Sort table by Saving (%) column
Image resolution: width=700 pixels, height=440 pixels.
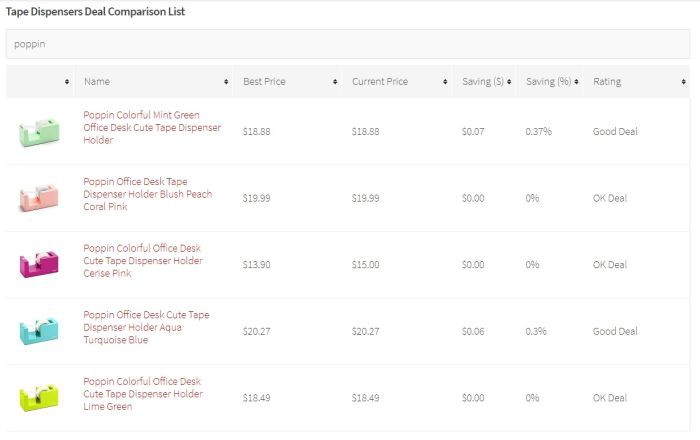(x=551, y=82)
